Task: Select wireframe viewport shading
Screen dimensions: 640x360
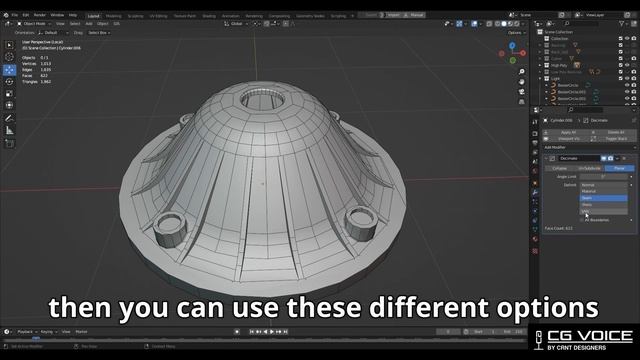Action: pos(498,24)
